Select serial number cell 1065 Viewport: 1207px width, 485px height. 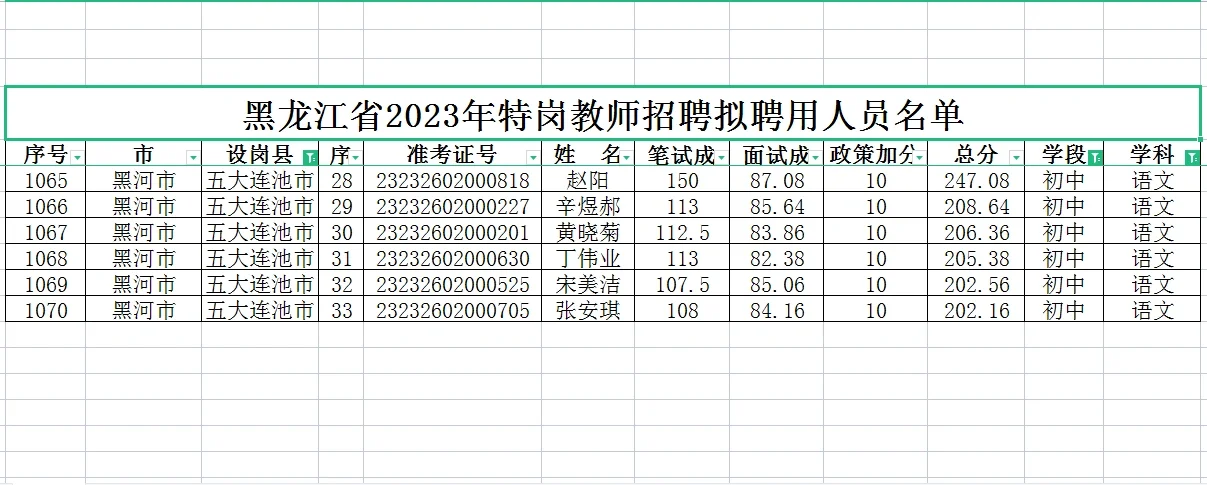45,181
